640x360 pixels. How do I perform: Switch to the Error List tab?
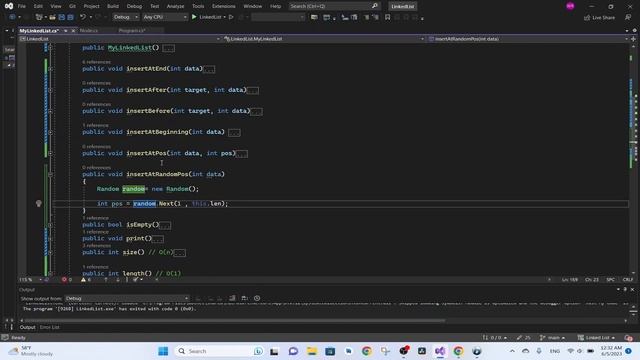pos(49,327)
